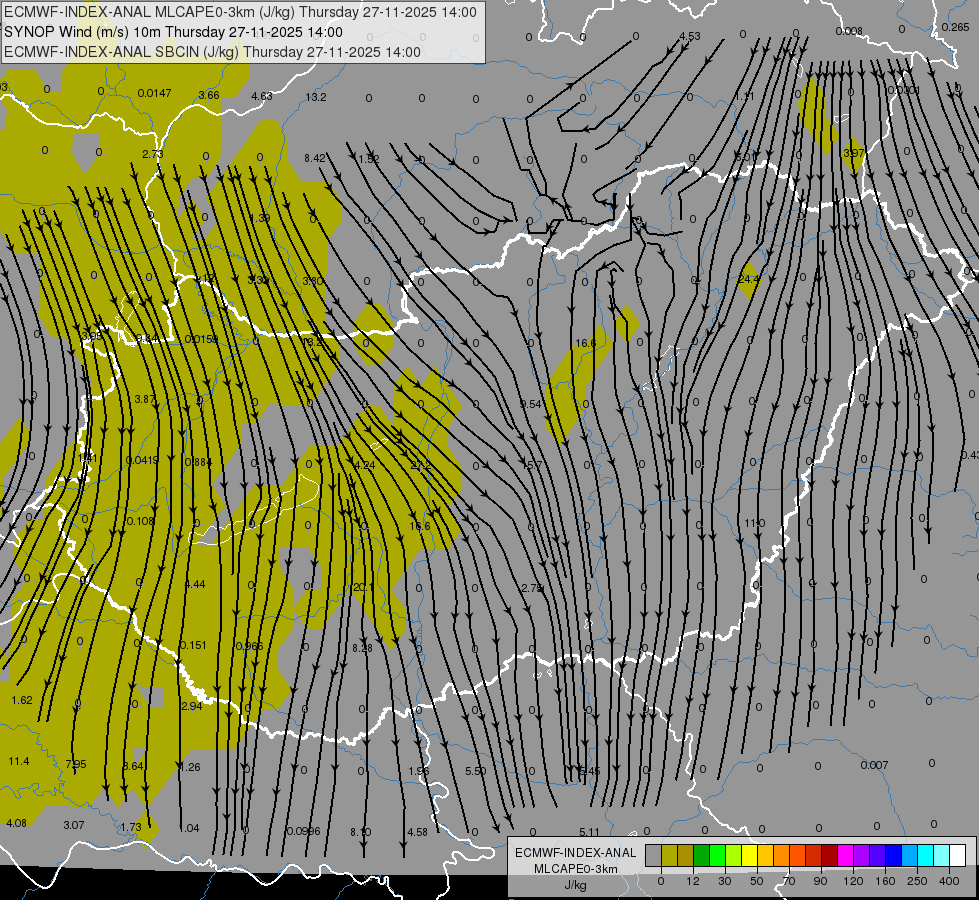Viewport: 979px width, 900px height.
Task: Click the map value '3.87'
Action: 144,399
